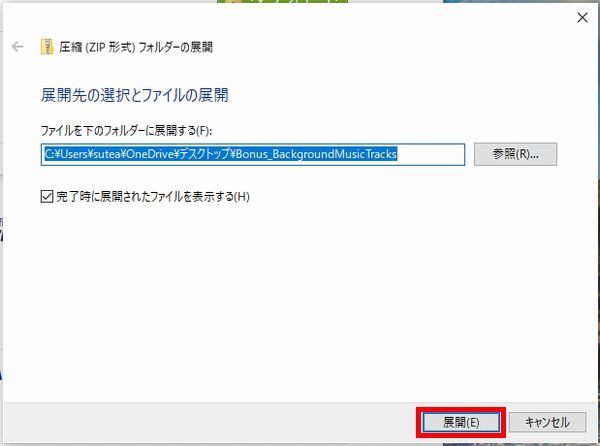Screen dimensions: 600x446
Task: Close the extraction dialog window
Action: point(582,17)
